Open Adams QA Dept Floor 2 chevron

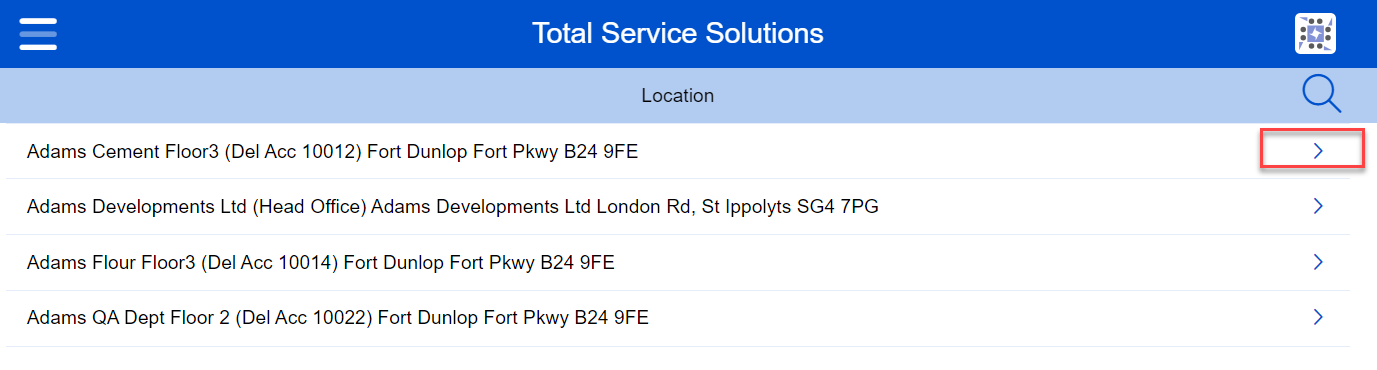1318,318
